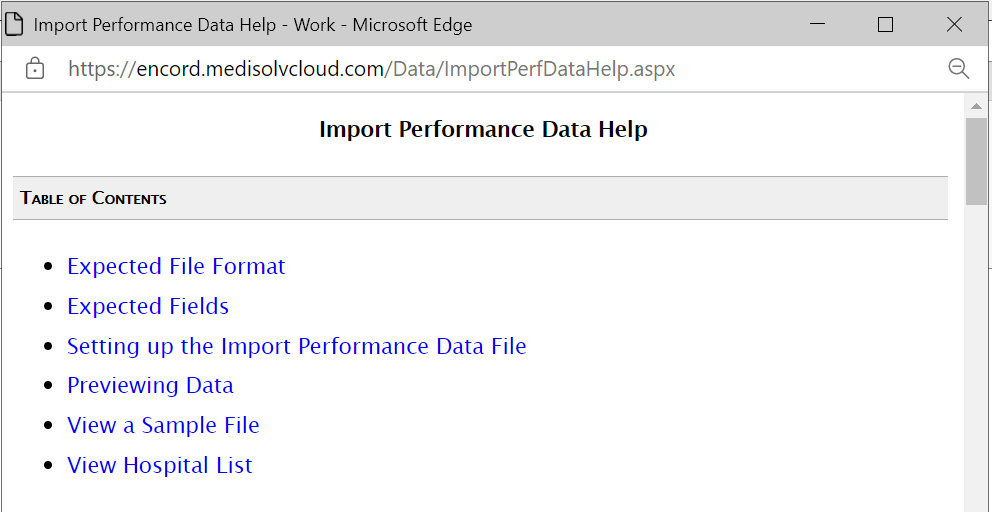The height and width of the screenshot is (512, 992).
Task: Click the bullet beside Previewing Data
Action: pos(49,386)
